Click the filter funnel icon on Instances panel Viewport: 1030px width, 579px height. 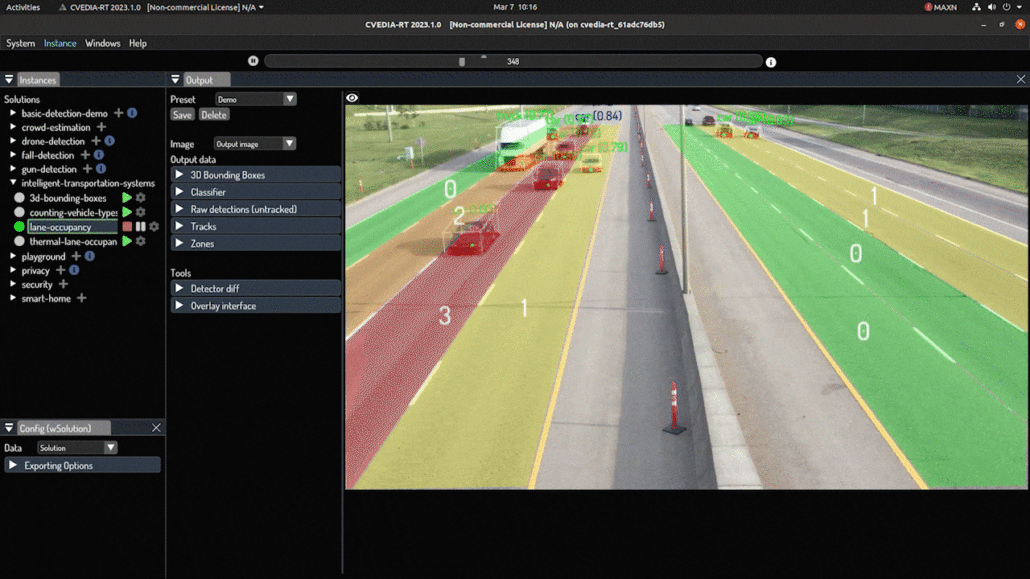pyautogui.click(x=8, y=79)
